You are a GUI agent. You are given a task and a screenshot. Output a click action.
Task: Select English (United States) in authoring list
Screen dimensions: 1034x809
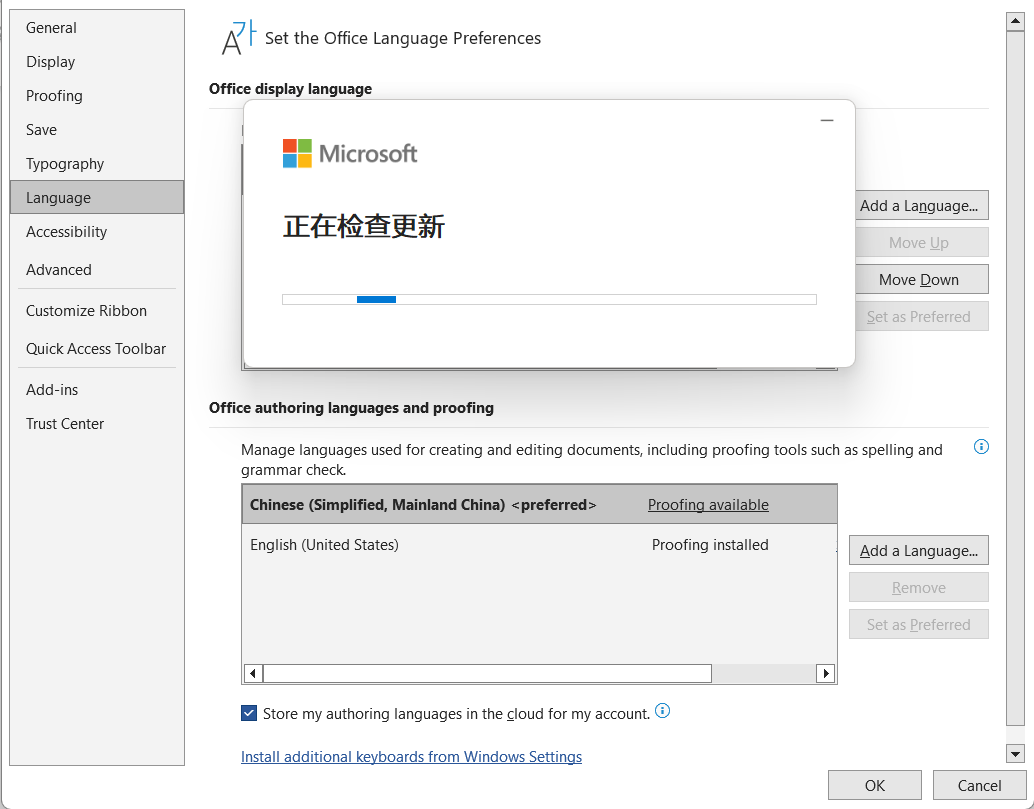[x=324, y=545]
